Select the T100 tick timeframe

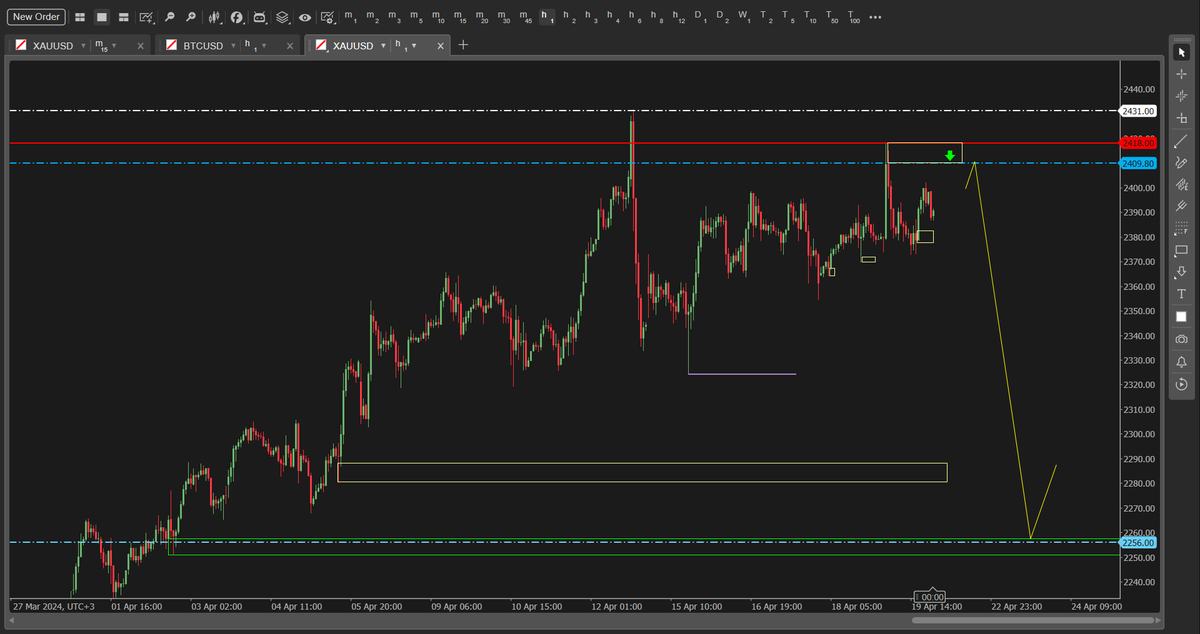(853, 18)
